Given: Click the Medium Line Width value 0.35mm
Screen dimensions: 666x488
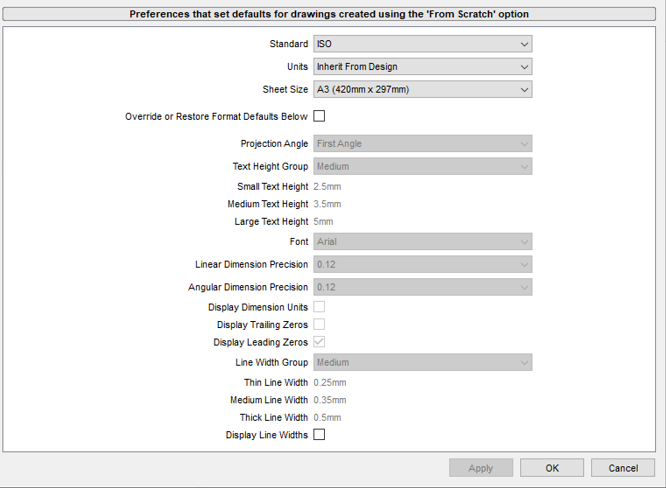Looking at the screenshot, I should (330, 400).
